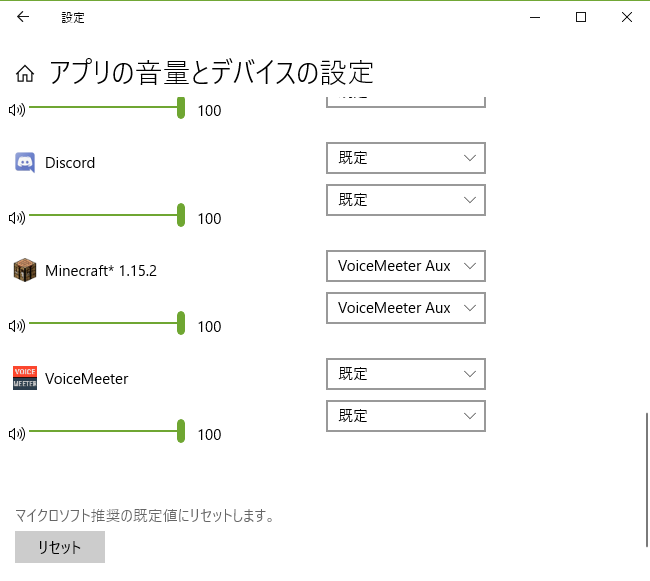Mute the Minecraft volume speaker icon
Screen dimensions: 650x581
pos(17,326)
